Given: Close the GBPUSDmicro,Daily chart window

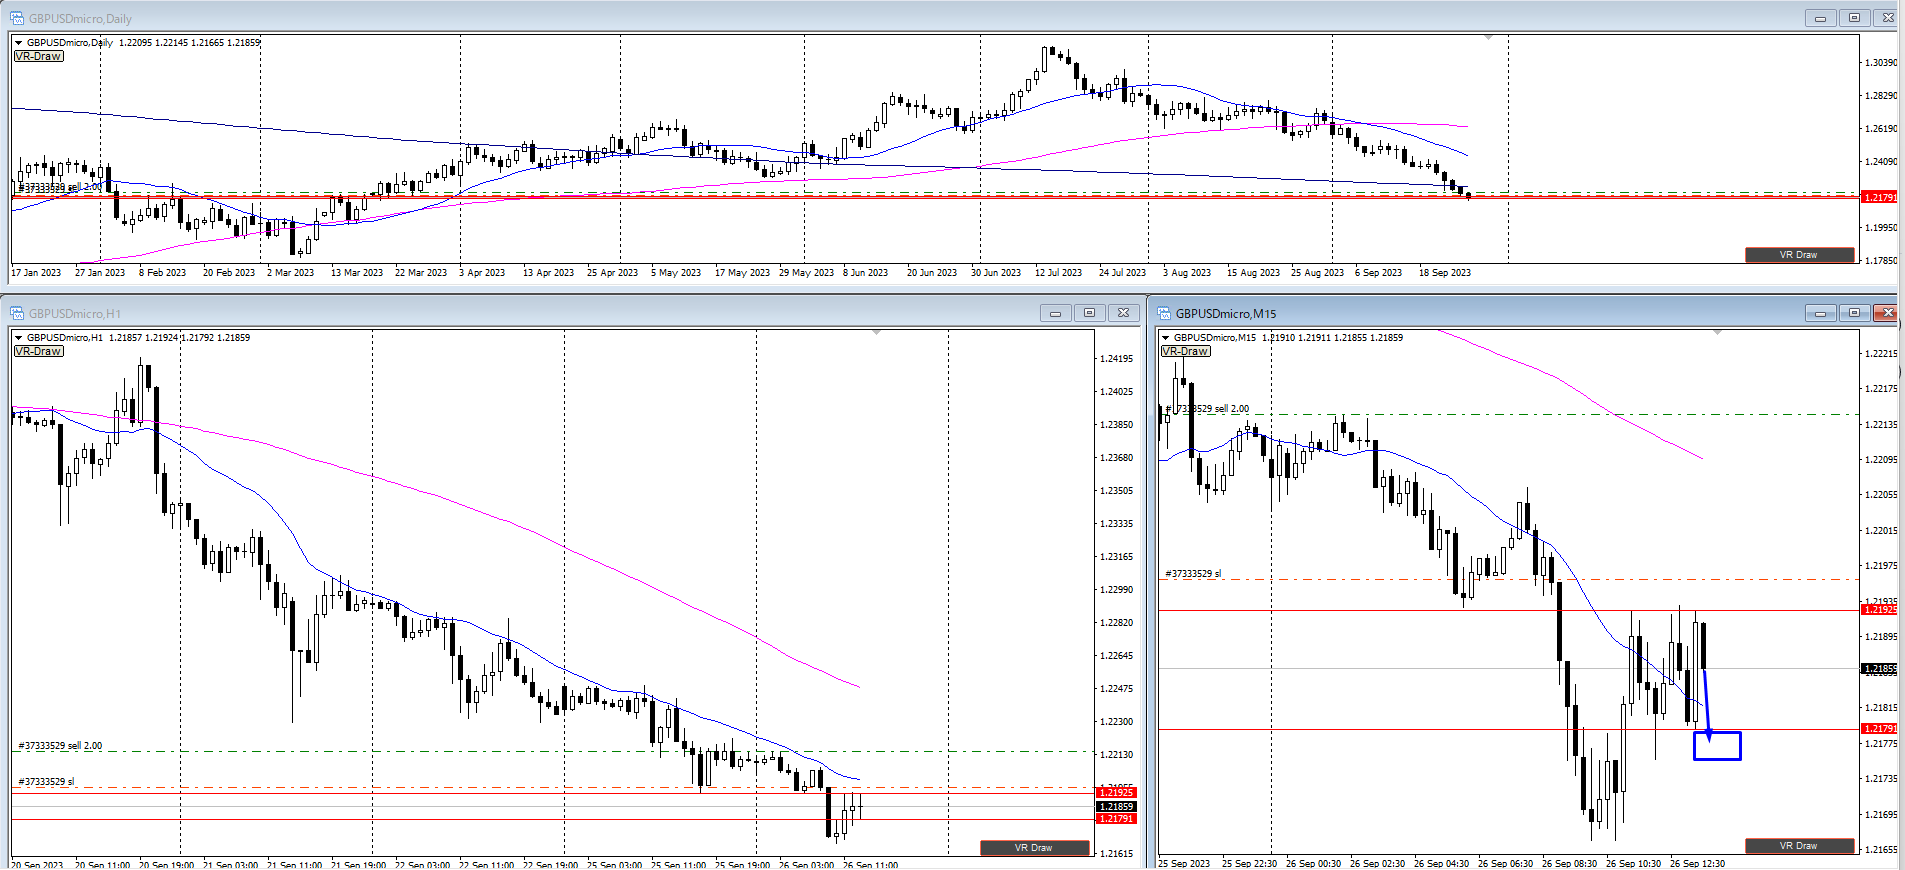Looking at the screenshot, I should (x=1887, y=18).
